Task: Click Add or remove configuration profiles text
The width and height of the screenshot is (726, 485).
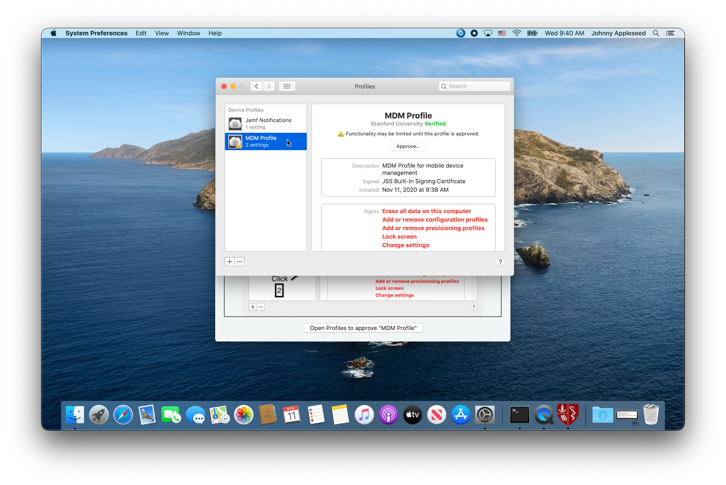Action: (435, 220)
